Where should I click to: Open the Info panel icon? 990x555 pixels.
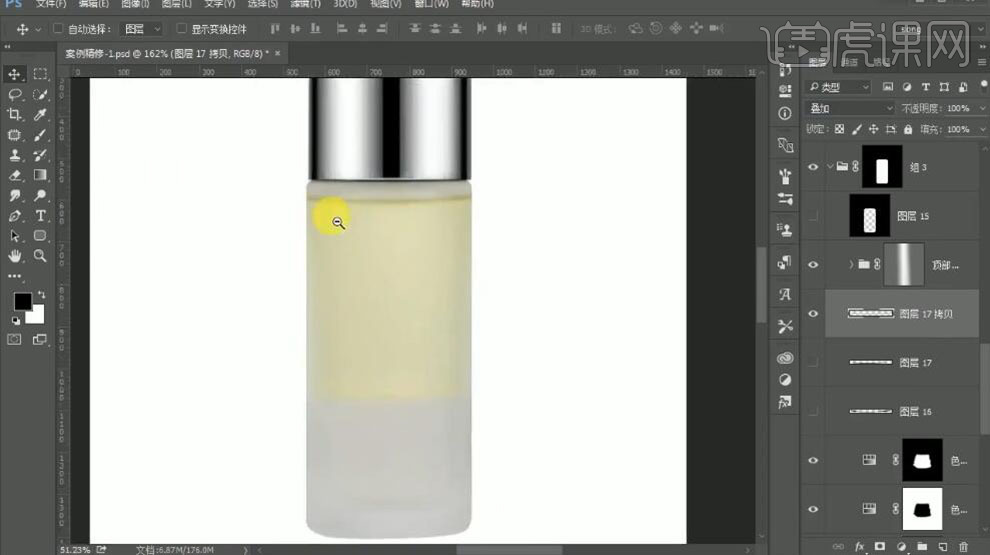[785, 114]
